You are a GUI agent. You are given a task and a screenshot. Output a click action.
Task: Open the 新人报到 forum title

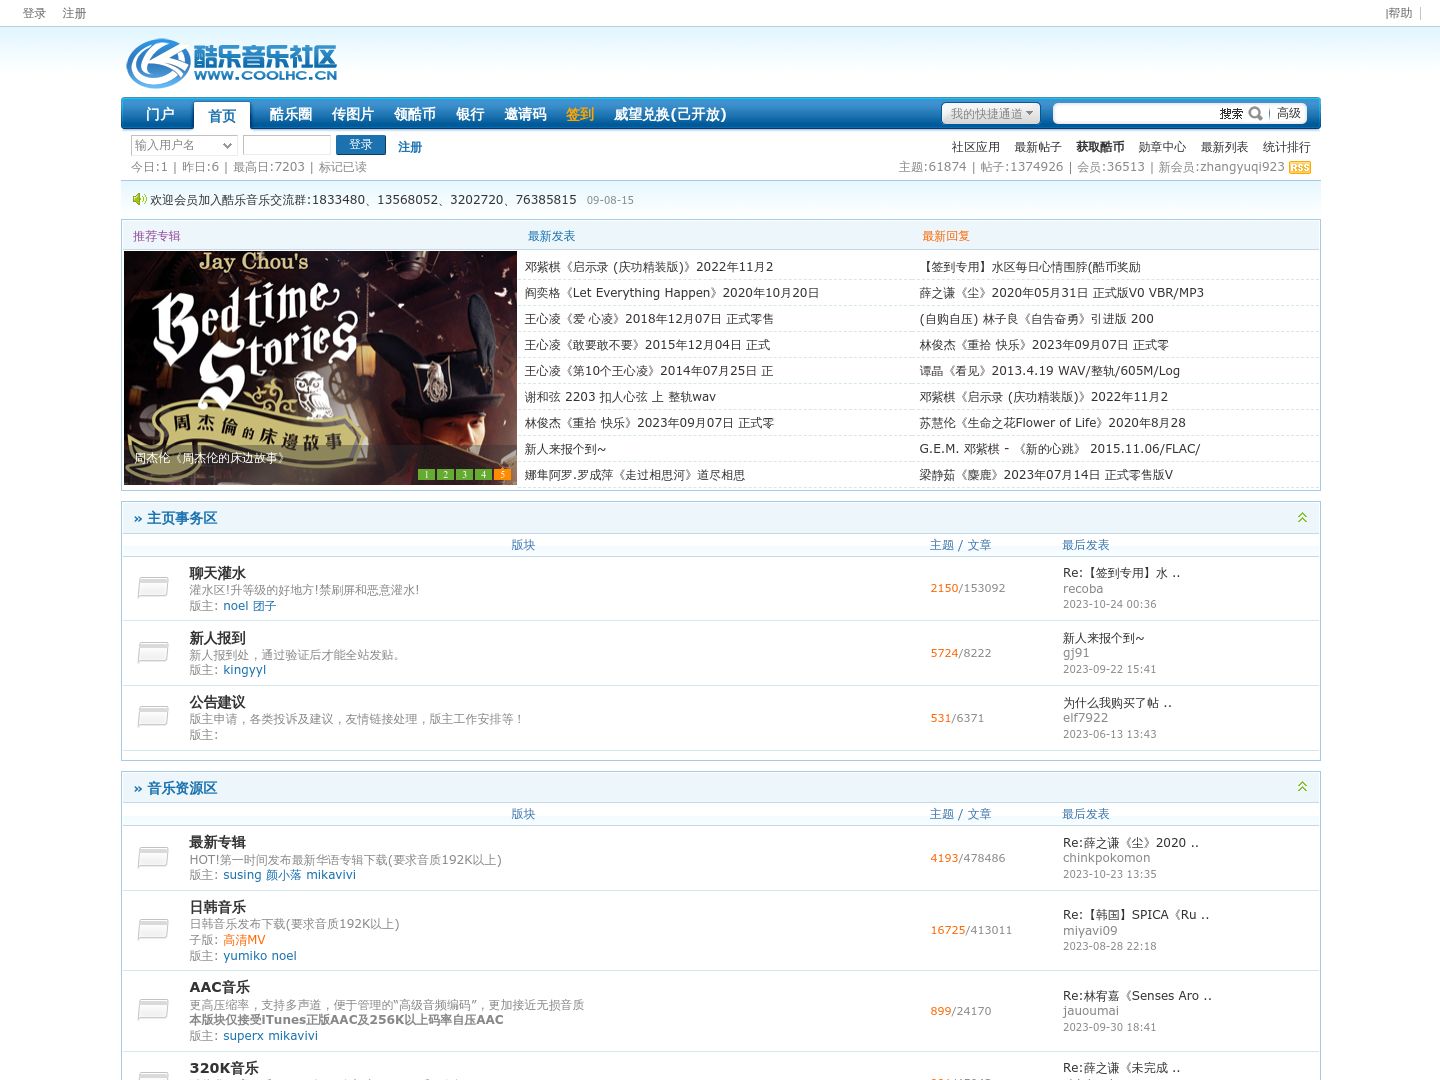tap(217, 638)
